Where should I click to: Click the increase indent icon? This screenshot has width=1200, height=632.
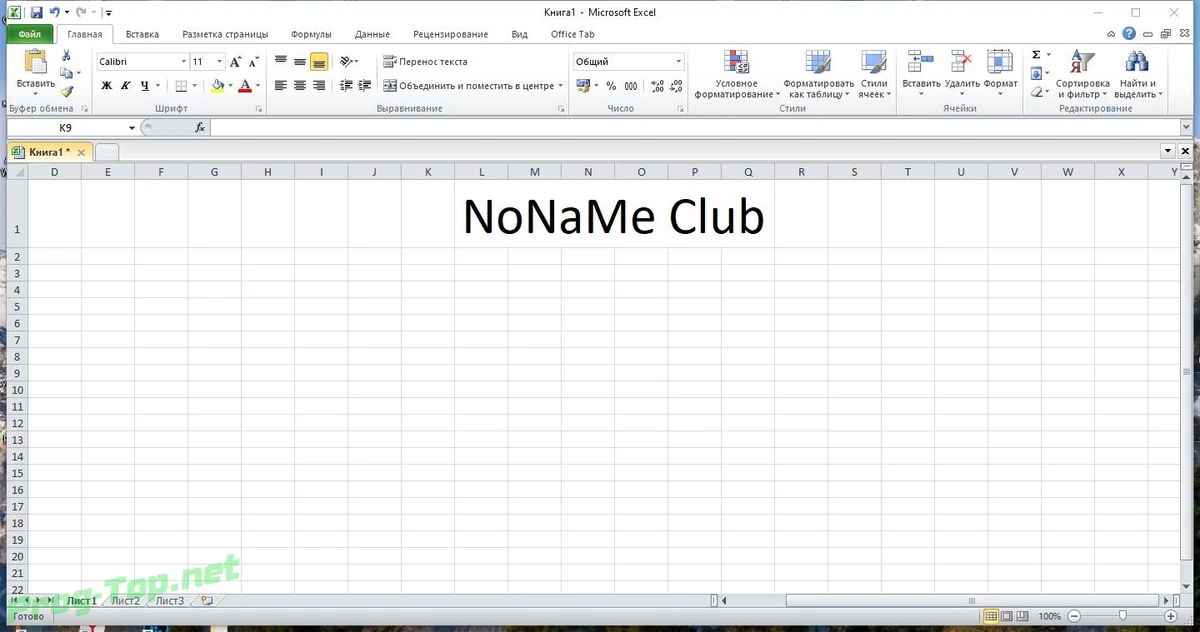coord(366,86)
